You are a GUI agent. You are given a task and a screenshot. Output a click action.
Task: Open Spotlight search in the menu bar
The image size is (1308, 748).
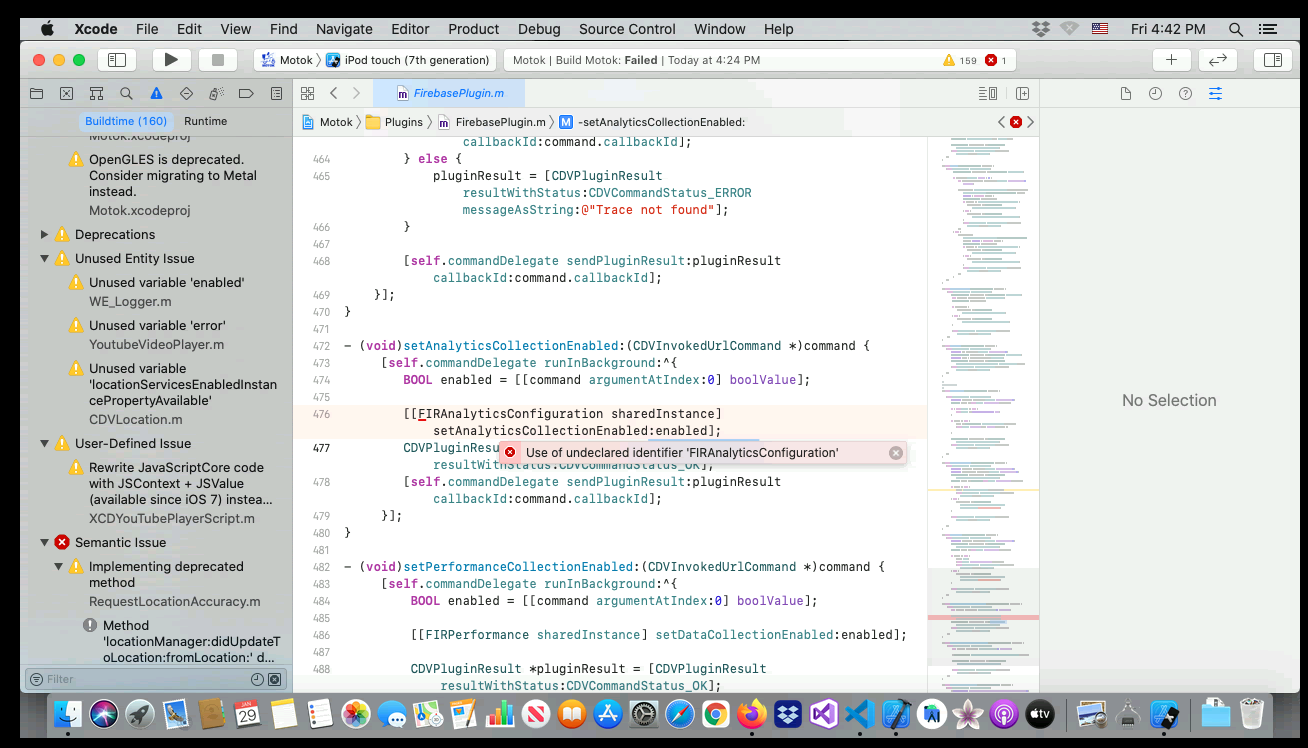pos(1236,29)
